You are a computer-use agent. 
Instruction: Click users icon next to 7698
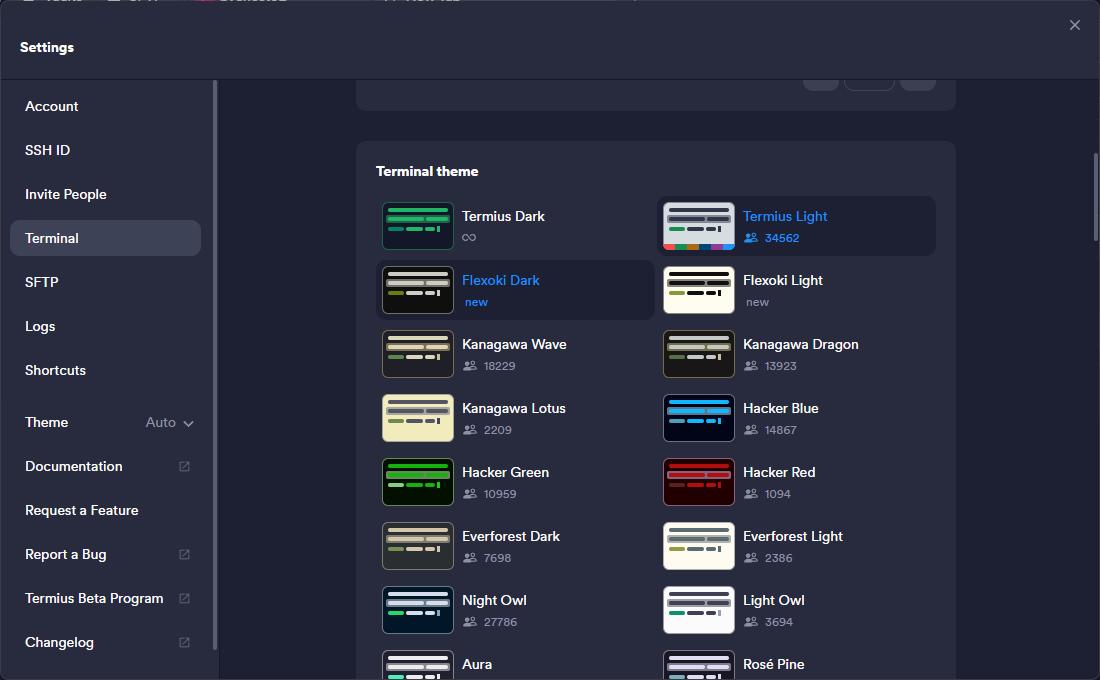coord(469,558)
